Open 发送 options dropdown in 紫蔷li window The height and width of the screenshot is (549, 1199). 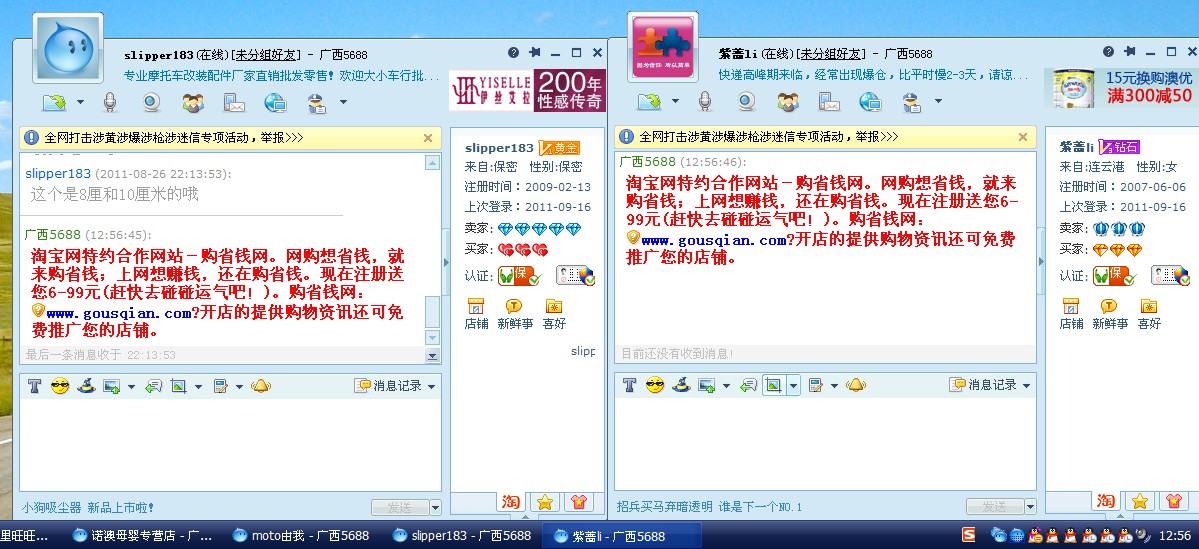click(x=1030, y=506)
